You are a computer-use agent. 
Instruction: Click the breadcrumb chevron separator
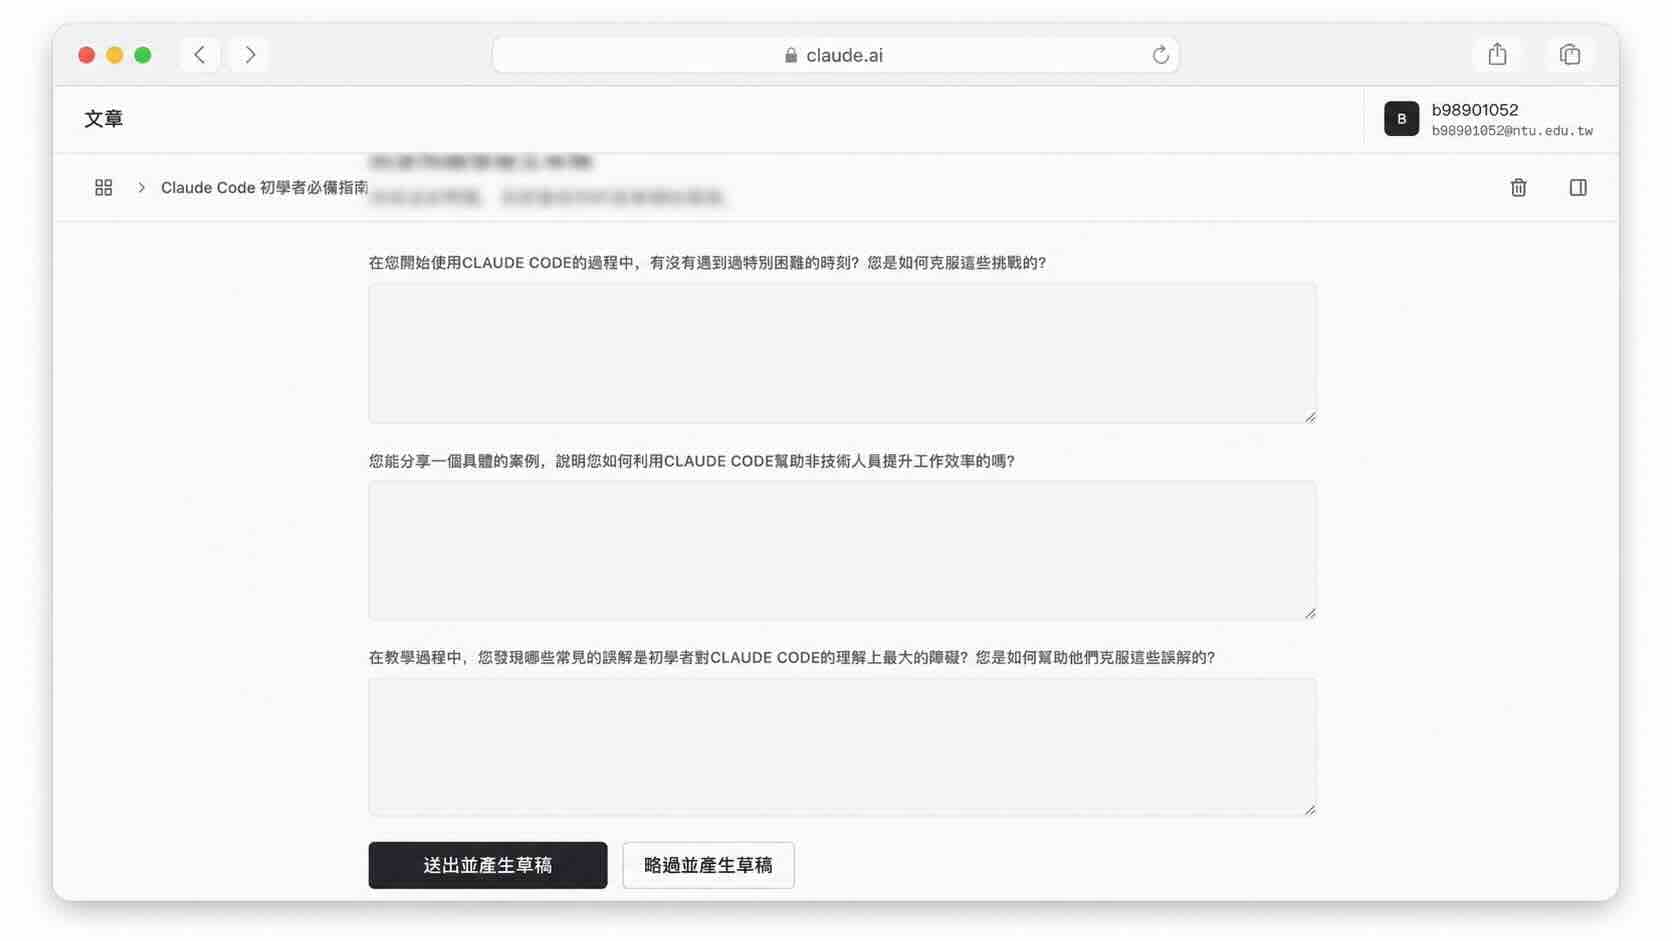coord(141,187)
